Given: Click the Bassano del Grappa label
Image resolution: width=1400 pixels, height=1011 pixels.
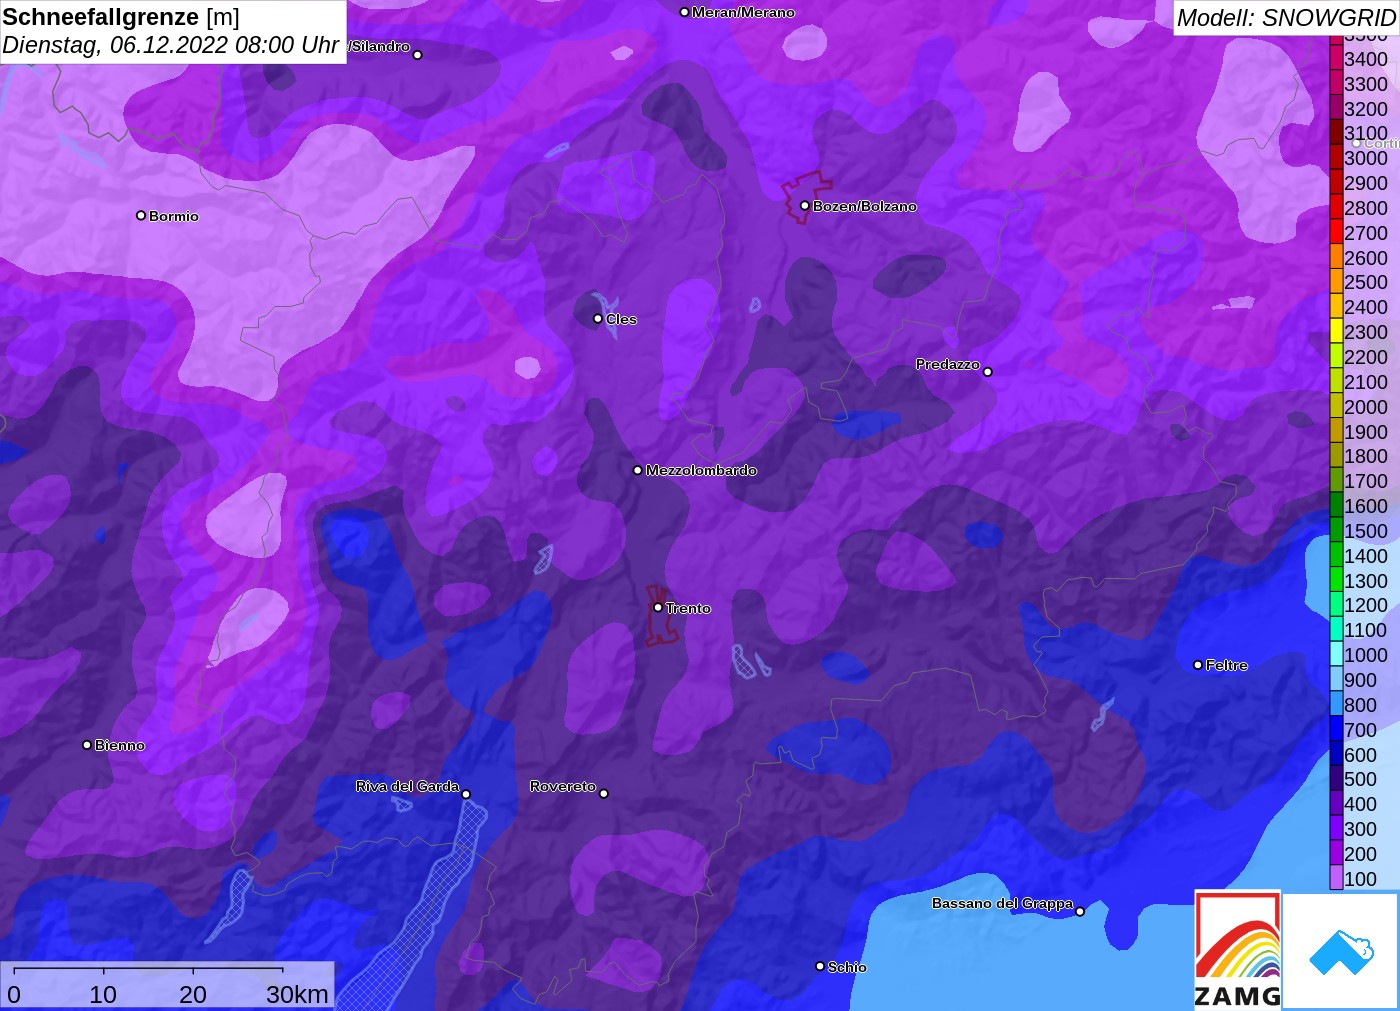Looking at the screenshot, I should pos(1002,903).
